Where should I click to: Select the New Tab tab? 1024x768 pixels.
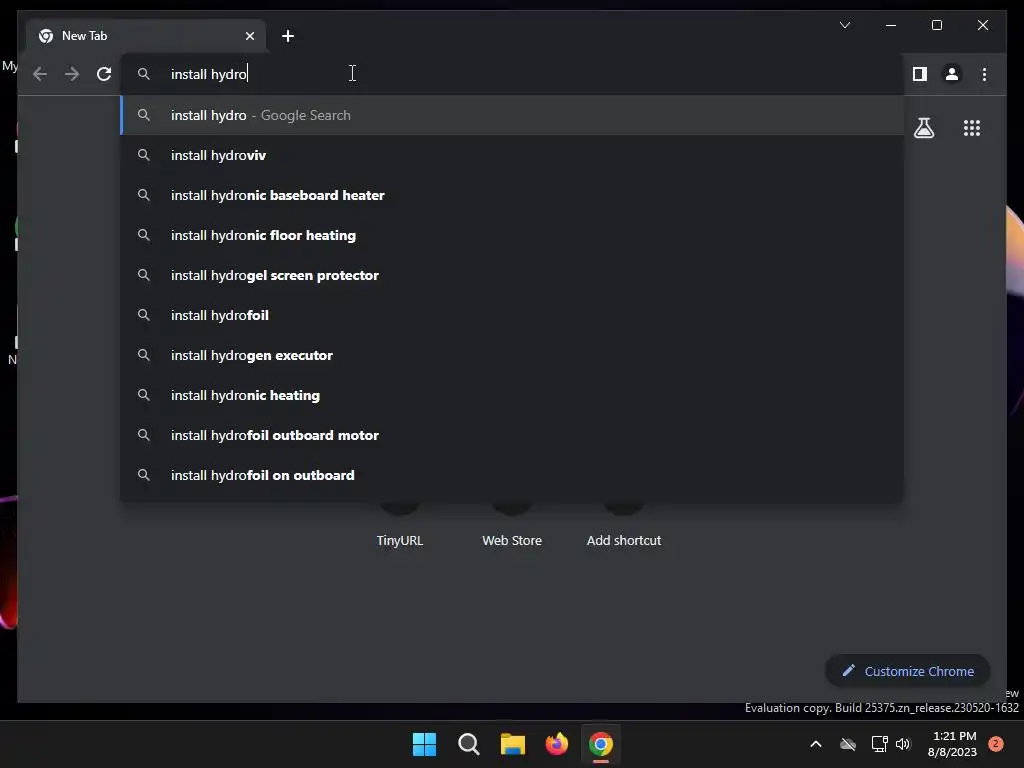(x=146, y=36)
